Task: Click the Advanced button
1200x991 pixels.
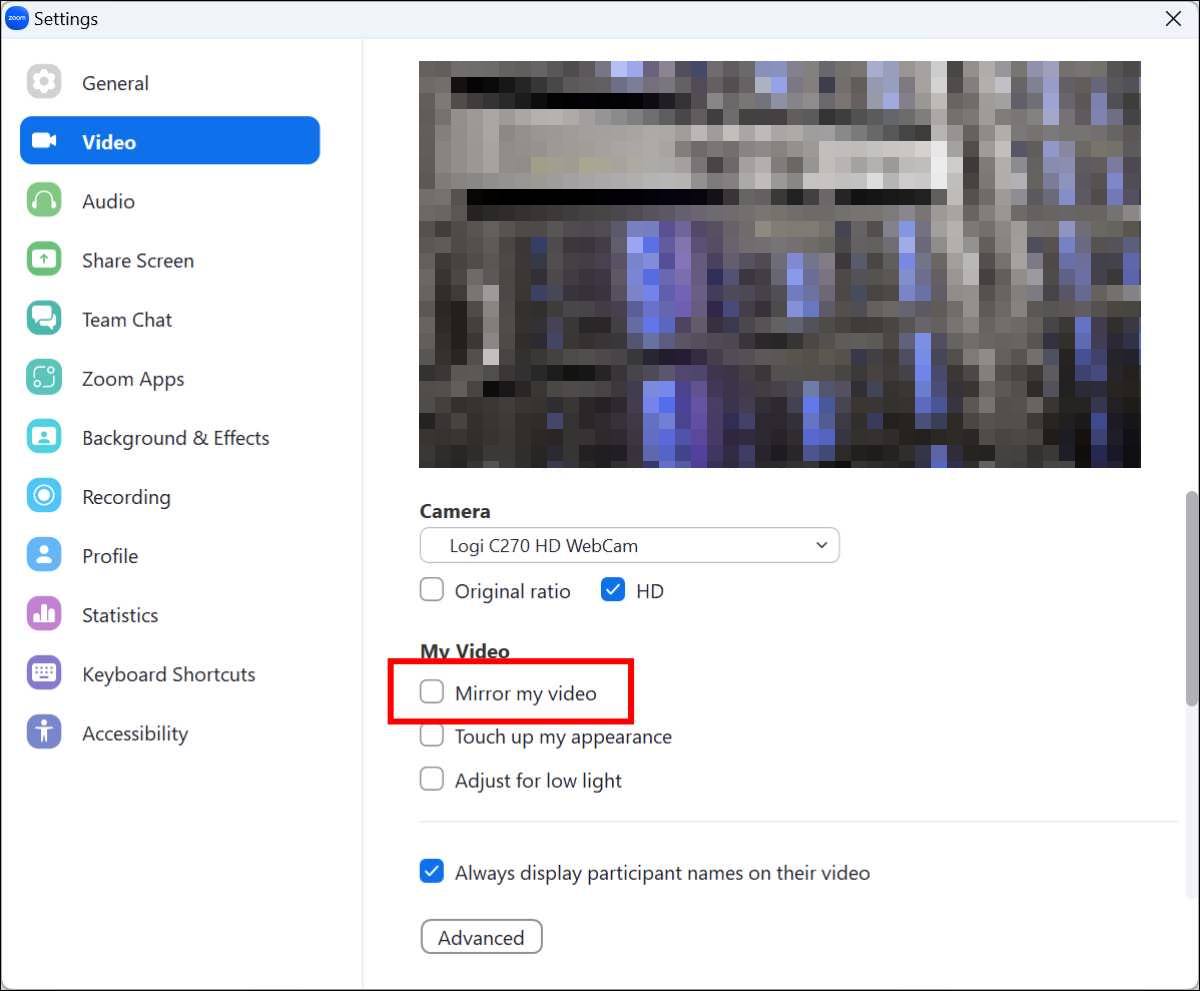Action: tap(481, 937)
